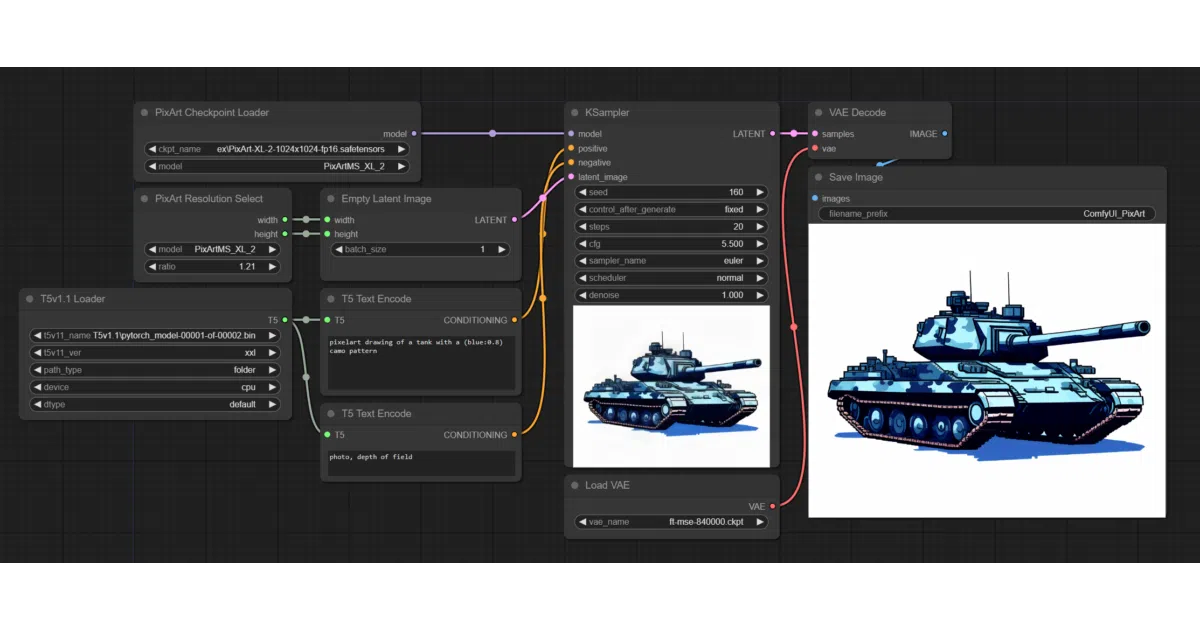
Task: Click the vae input socket on VAE Decode
Action: [x=814, y=148]
